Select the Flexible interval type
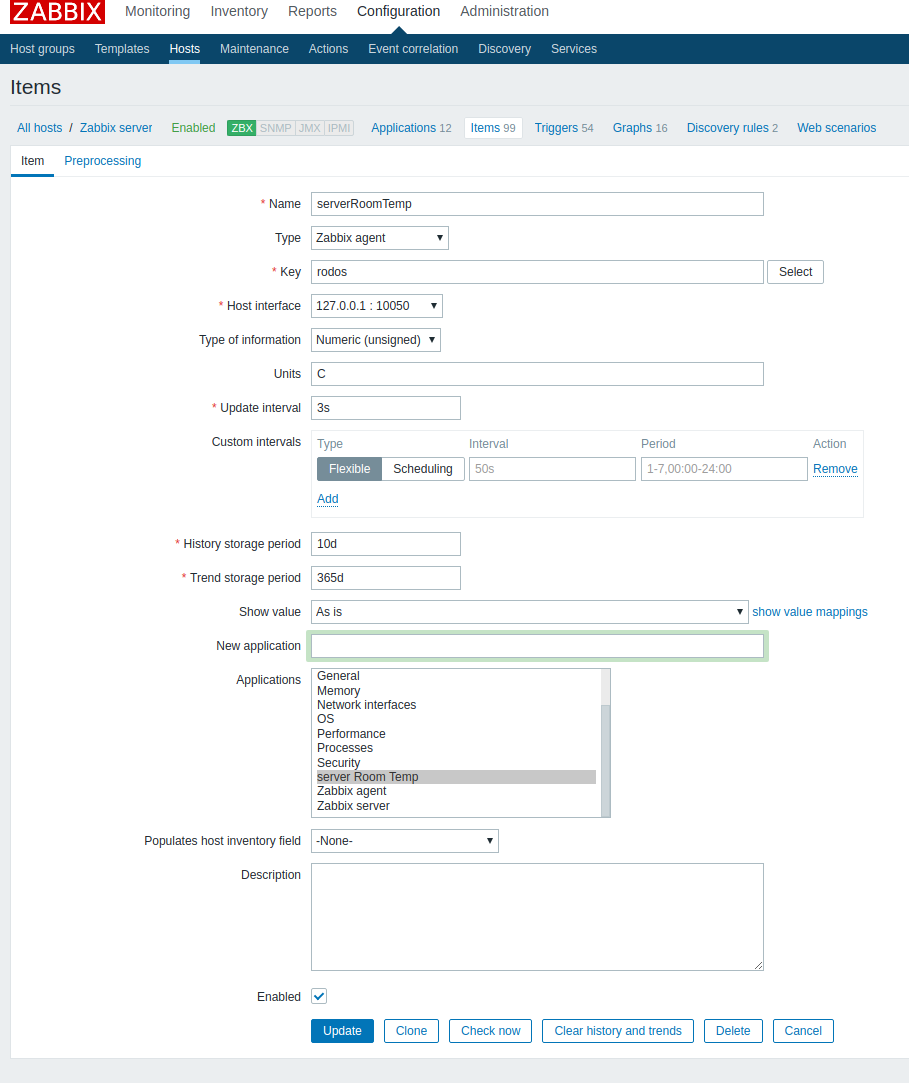 click(x=350, y=469)
